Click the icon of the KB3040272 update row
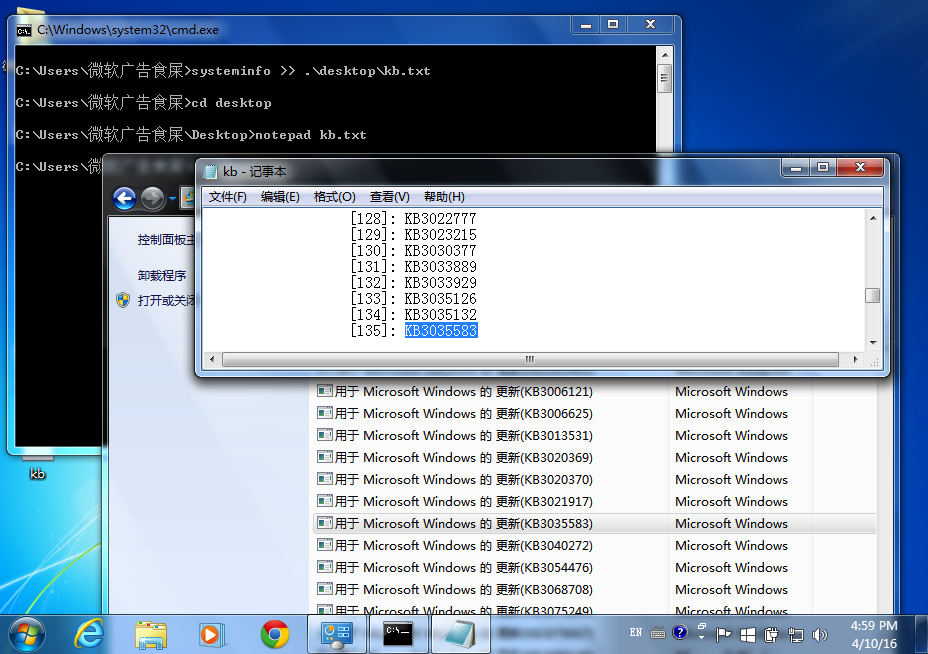The image size is (928, 654). 324,545
